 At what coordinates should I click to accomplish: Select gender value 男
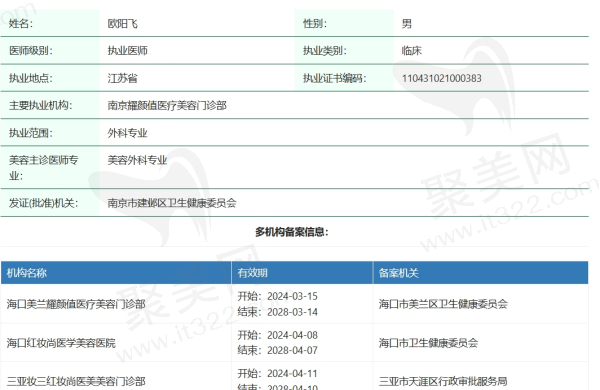[407, 24]
